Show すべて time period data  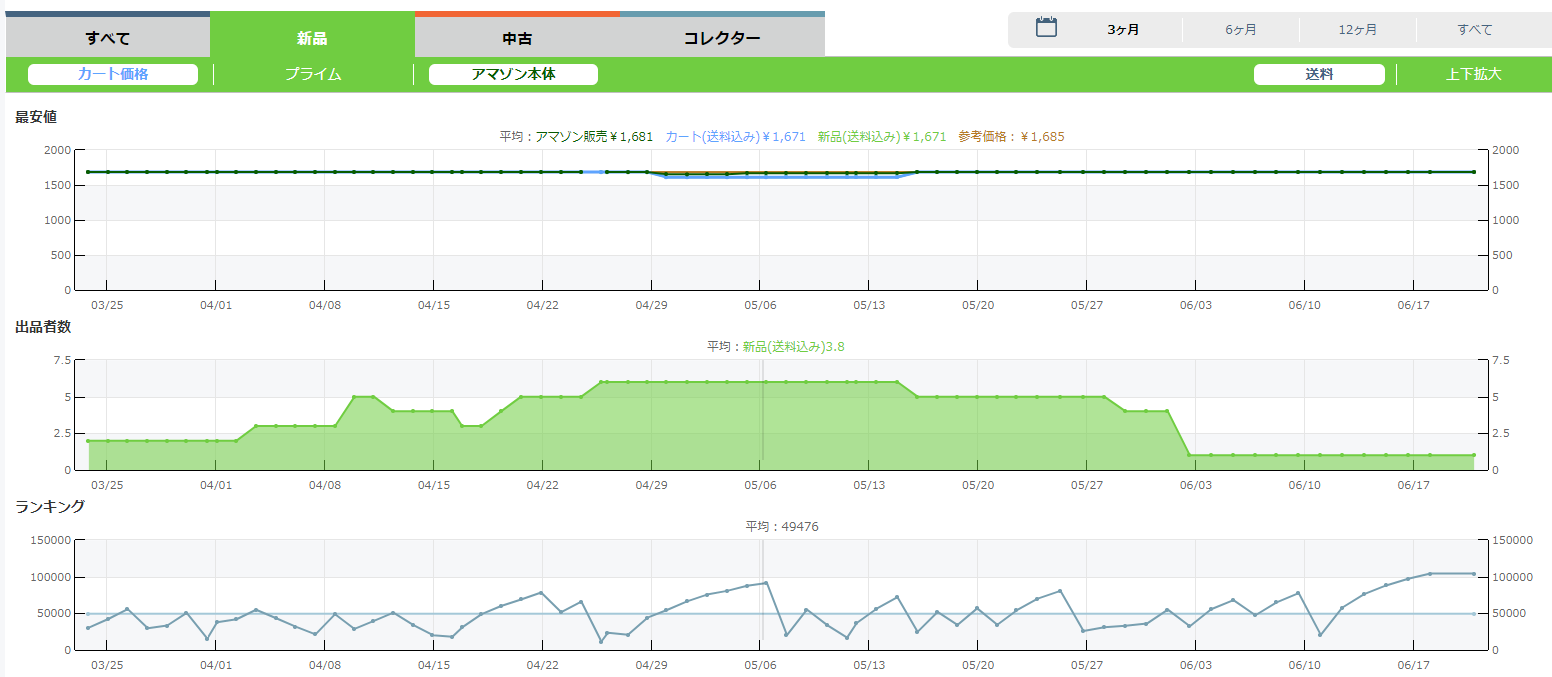click(x=1475, y=30)
